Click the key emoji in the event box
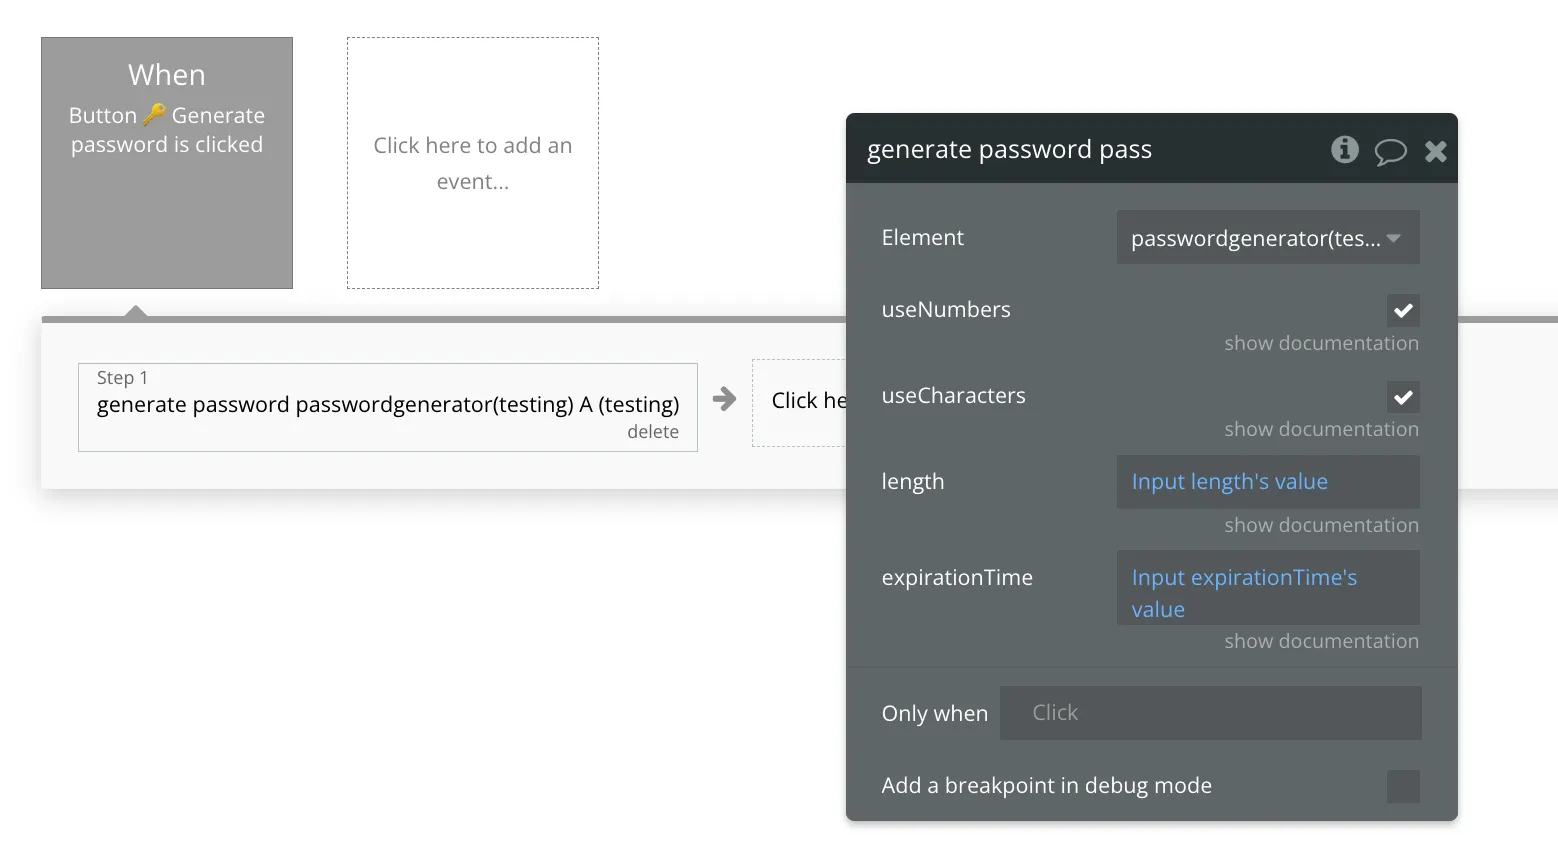Viewport: 1558px width, 868px height. pos(154,115)
